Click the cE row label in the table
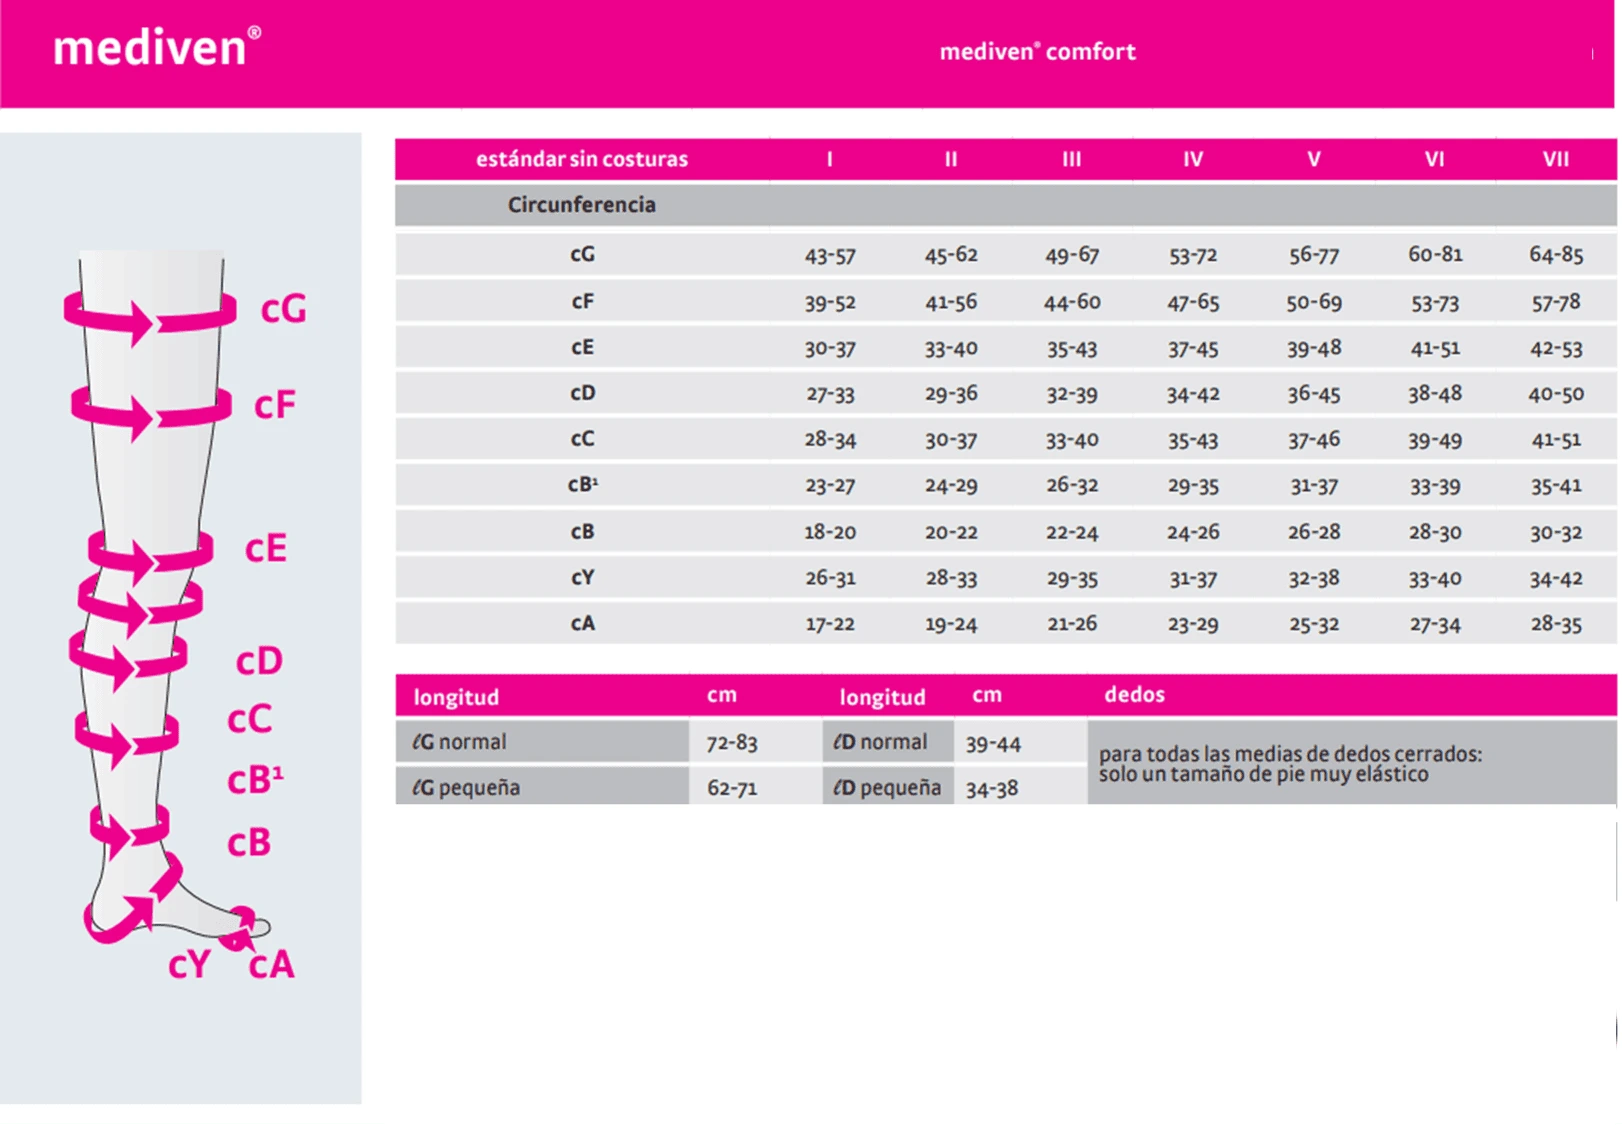Image resolution: width=1622 pixels, height=1125 pixels. (x=583, y=347)
